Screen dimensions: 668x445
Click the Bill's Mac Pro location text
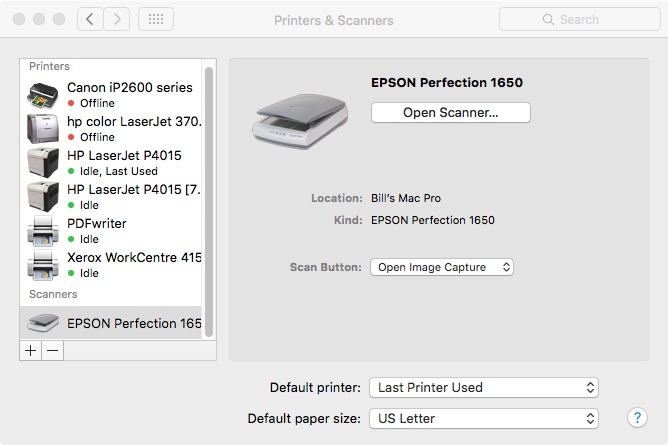[x=406, y=198]
